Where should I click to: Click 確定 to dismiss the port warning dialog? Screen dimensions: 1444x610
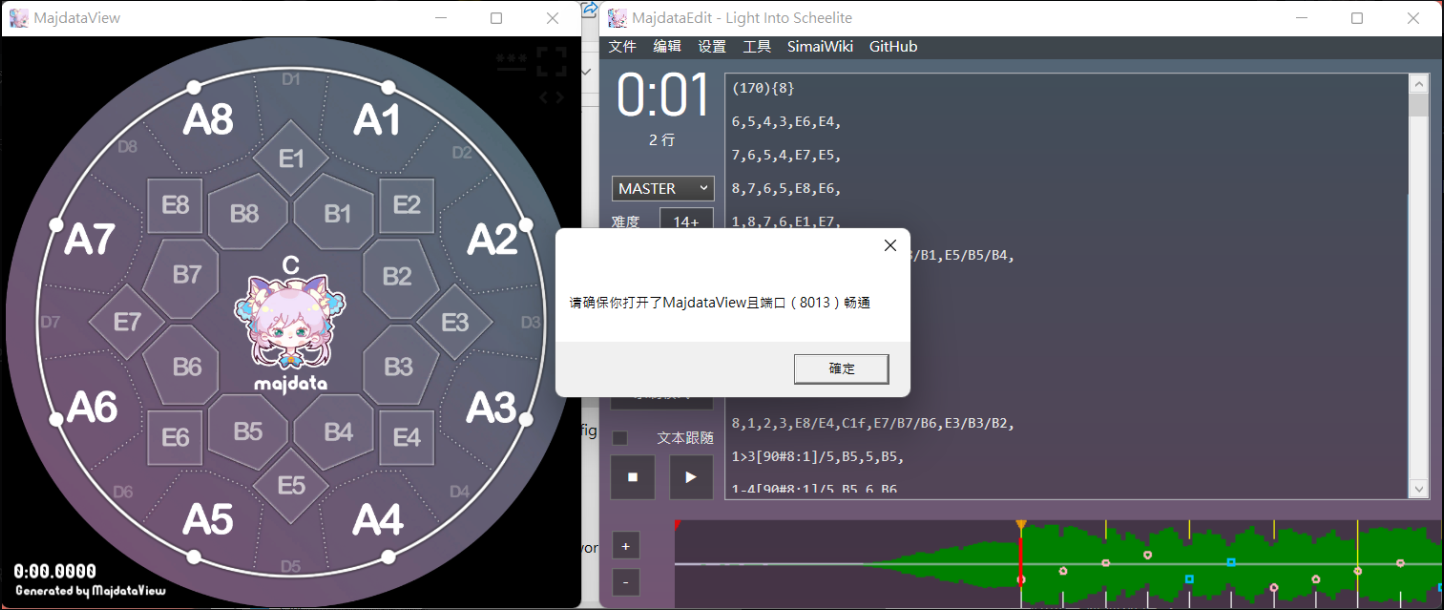click(x=841, y=368)
